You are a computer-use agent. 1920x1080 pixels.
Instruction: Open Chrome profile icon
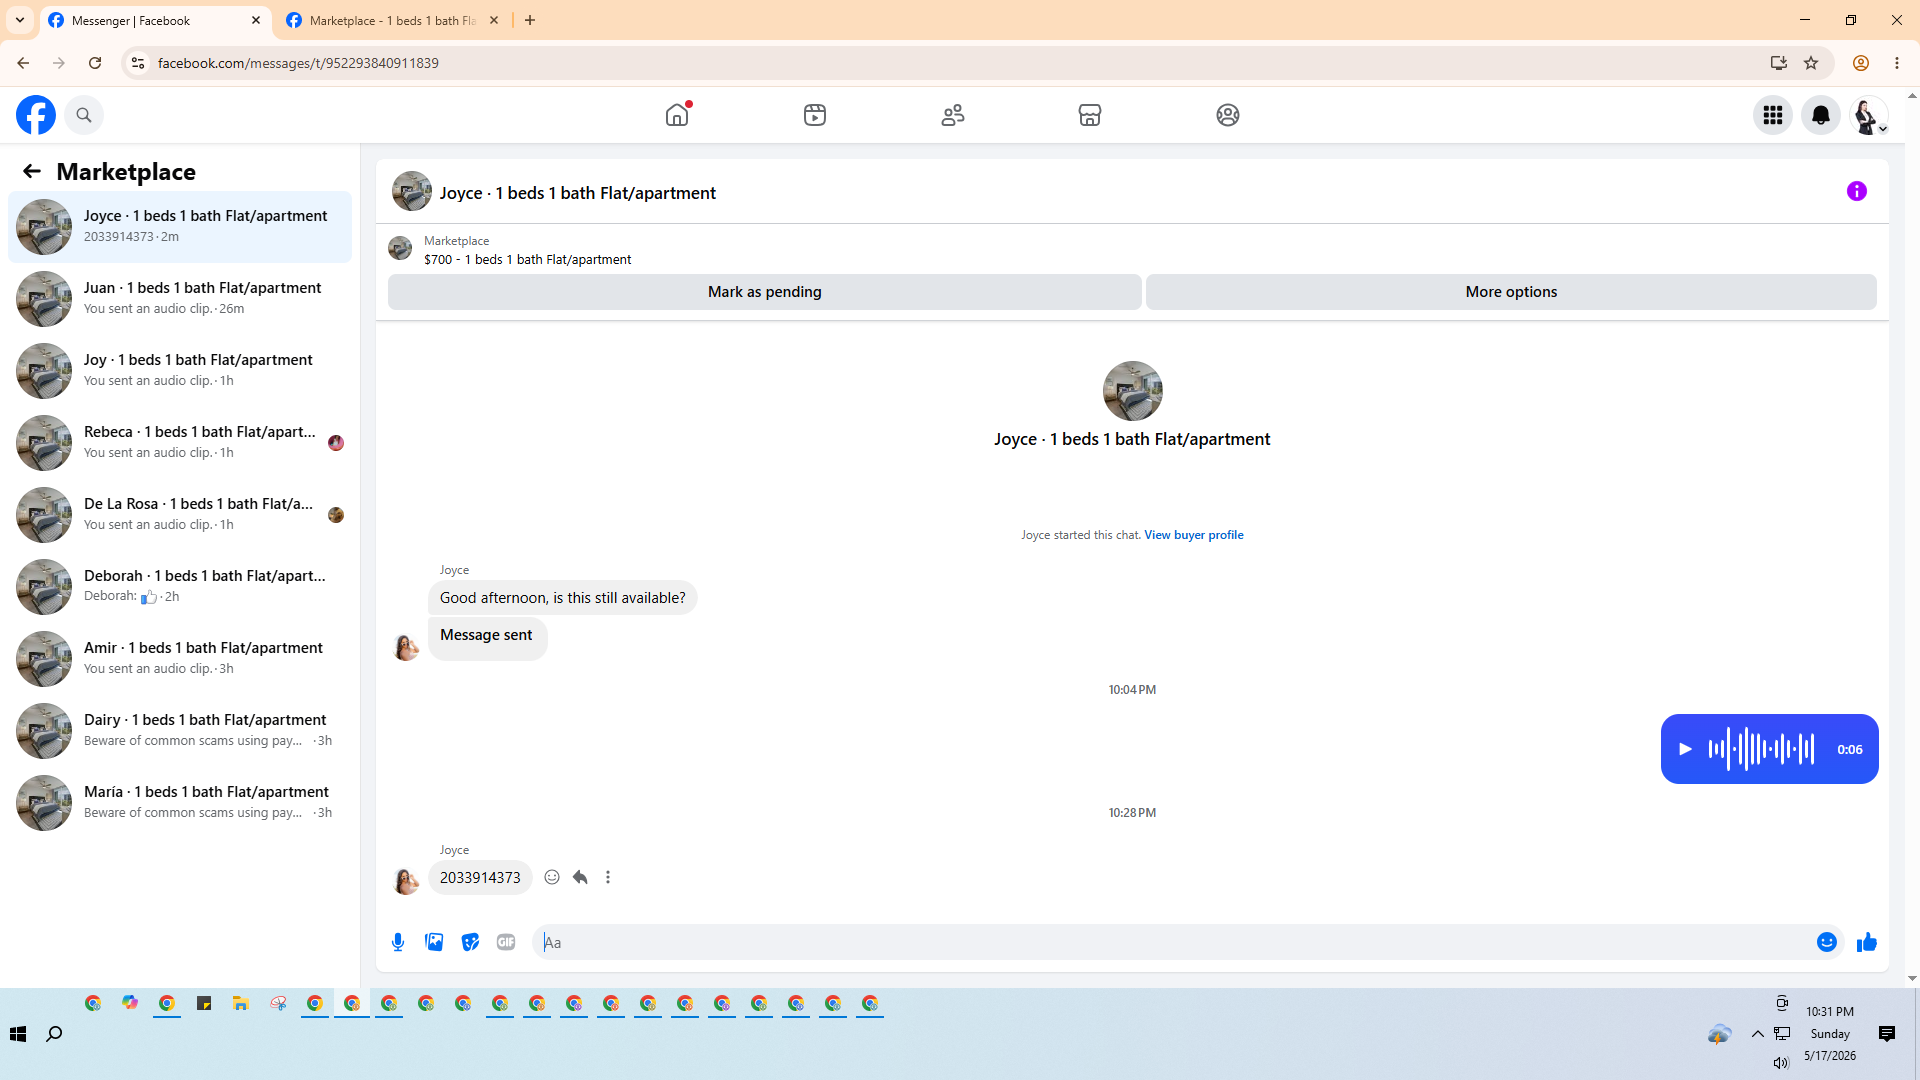[1861, 63]
